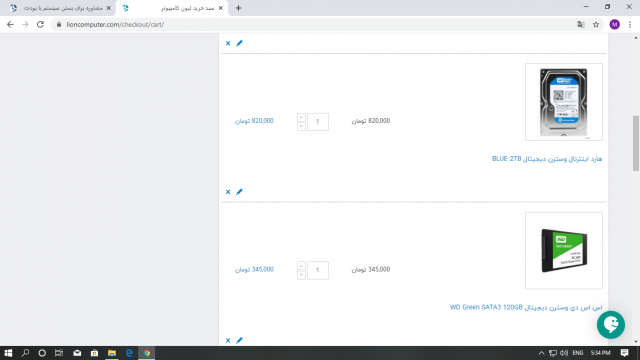Screen dimensions: 640x360
Task: Click the 820,000 blue subtotal for BLUE 2TB
Action: [x=254, y=121]
